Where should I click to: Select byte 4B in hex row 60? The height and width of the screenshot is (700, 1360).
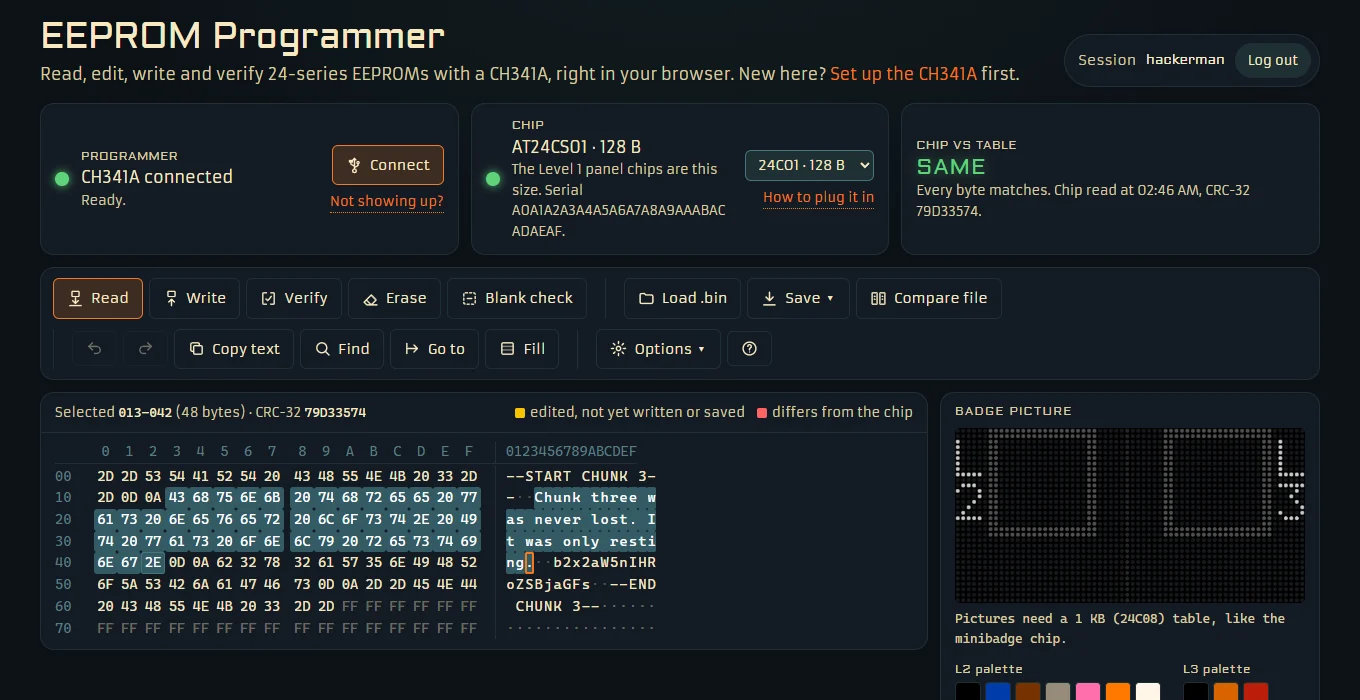tap(225, 606)
